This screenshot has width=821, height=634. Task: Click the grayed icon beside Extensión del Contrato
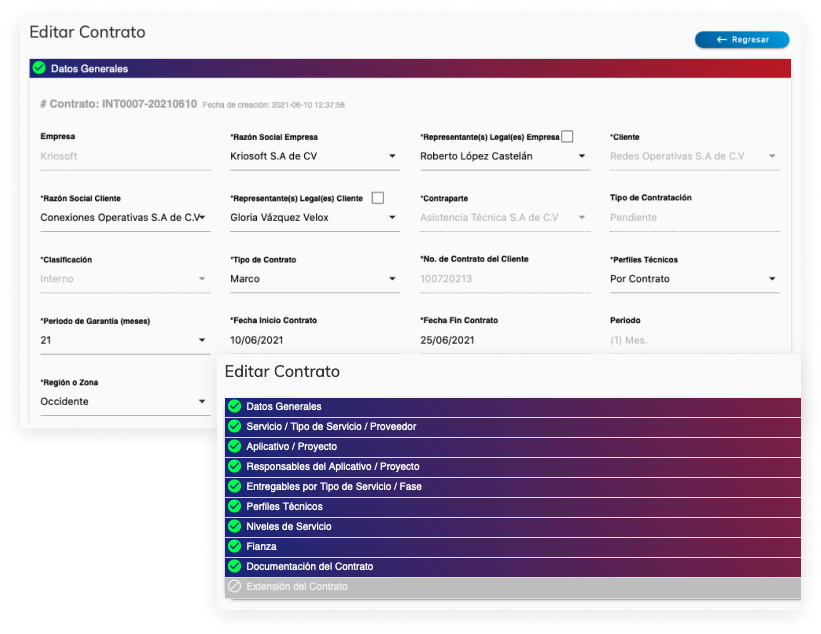234,586
